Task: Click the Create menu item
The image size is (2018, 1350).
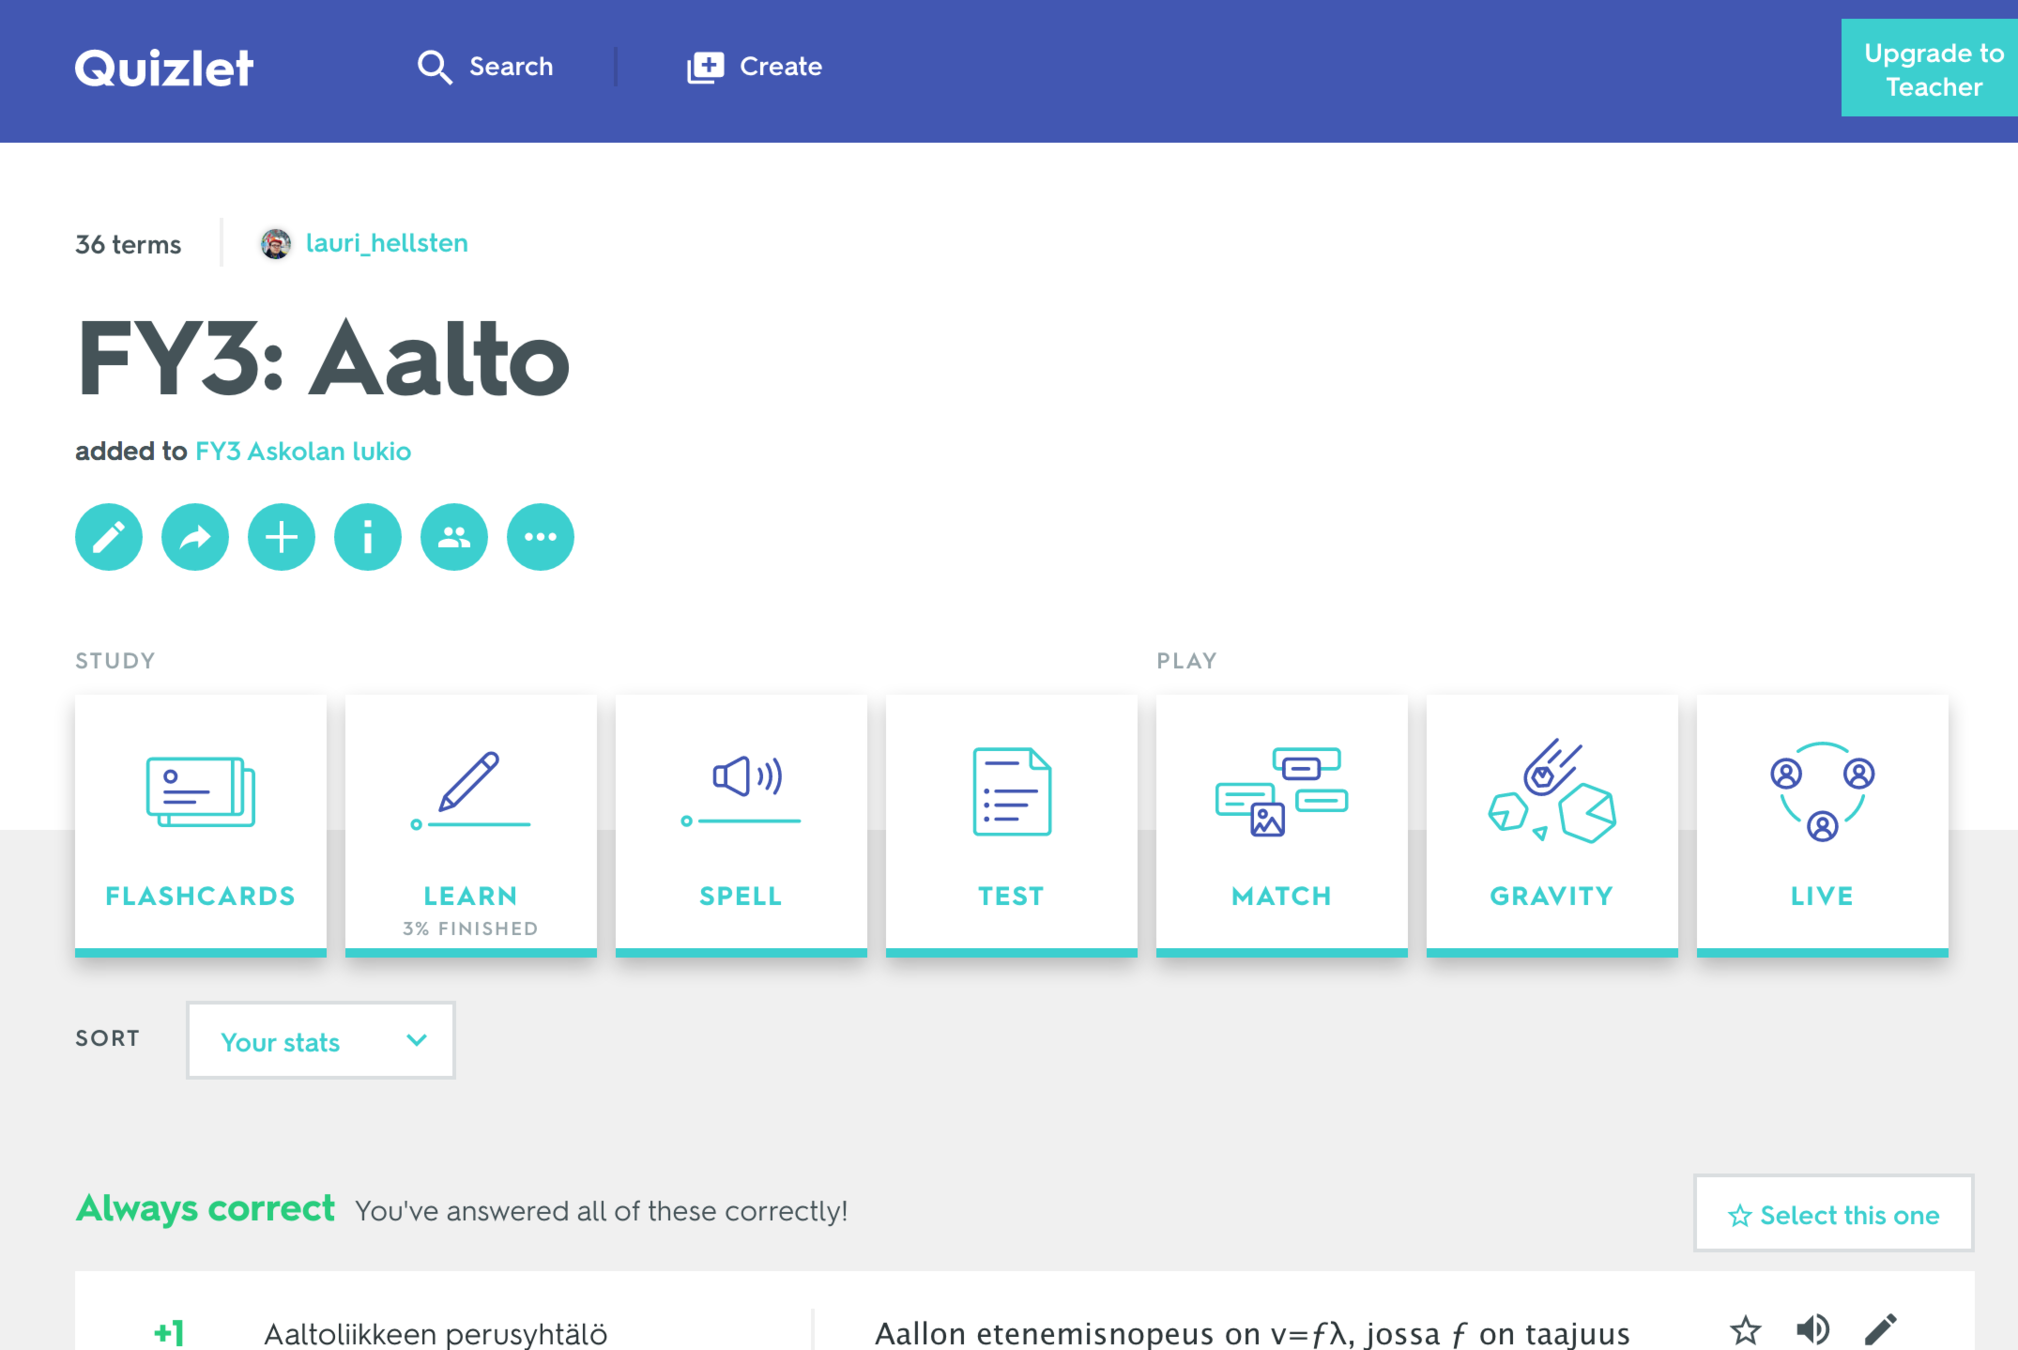Action: [755, 67]
